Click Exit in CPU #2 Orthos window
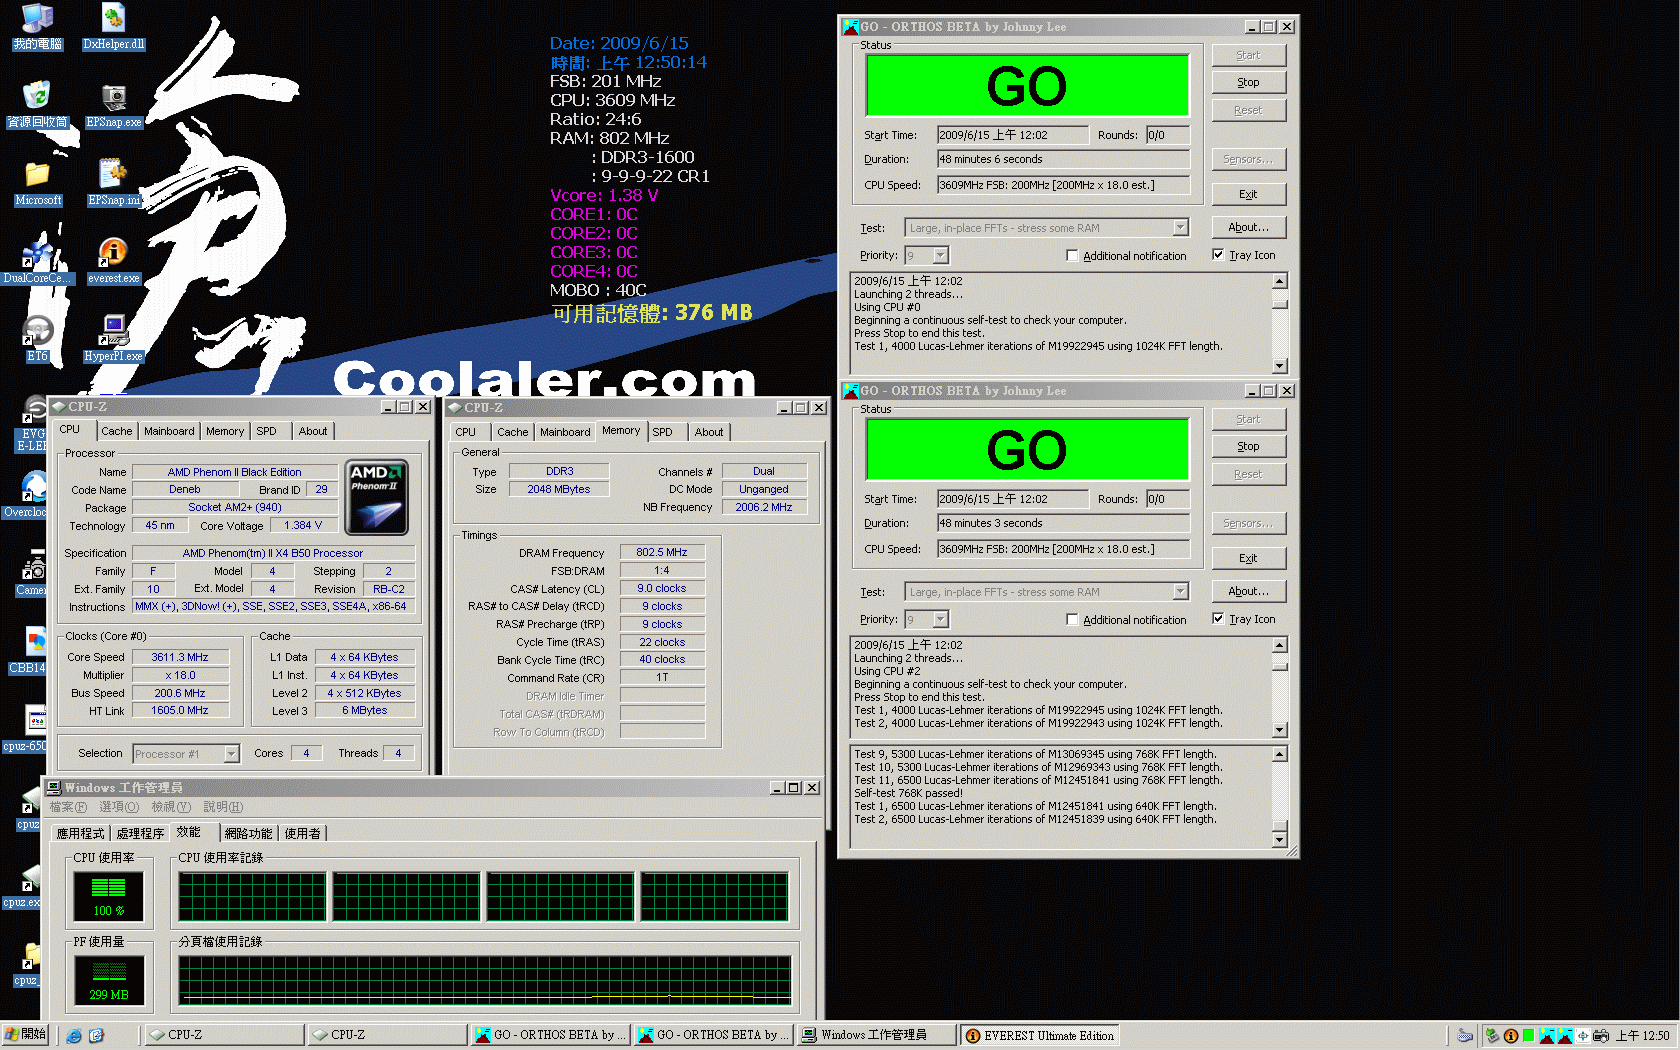This screenshot has width=1680, height=1050. click(x=1248, y=558)
